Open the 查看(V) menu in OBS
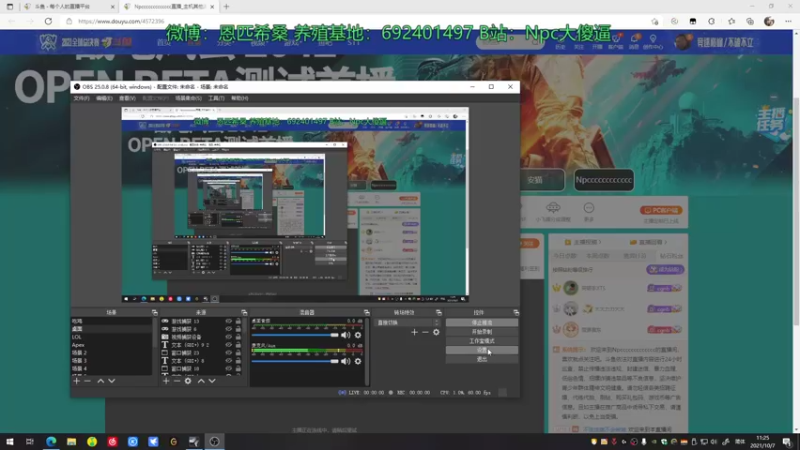This screenshot has width=800, height=450. coord(127,98)
